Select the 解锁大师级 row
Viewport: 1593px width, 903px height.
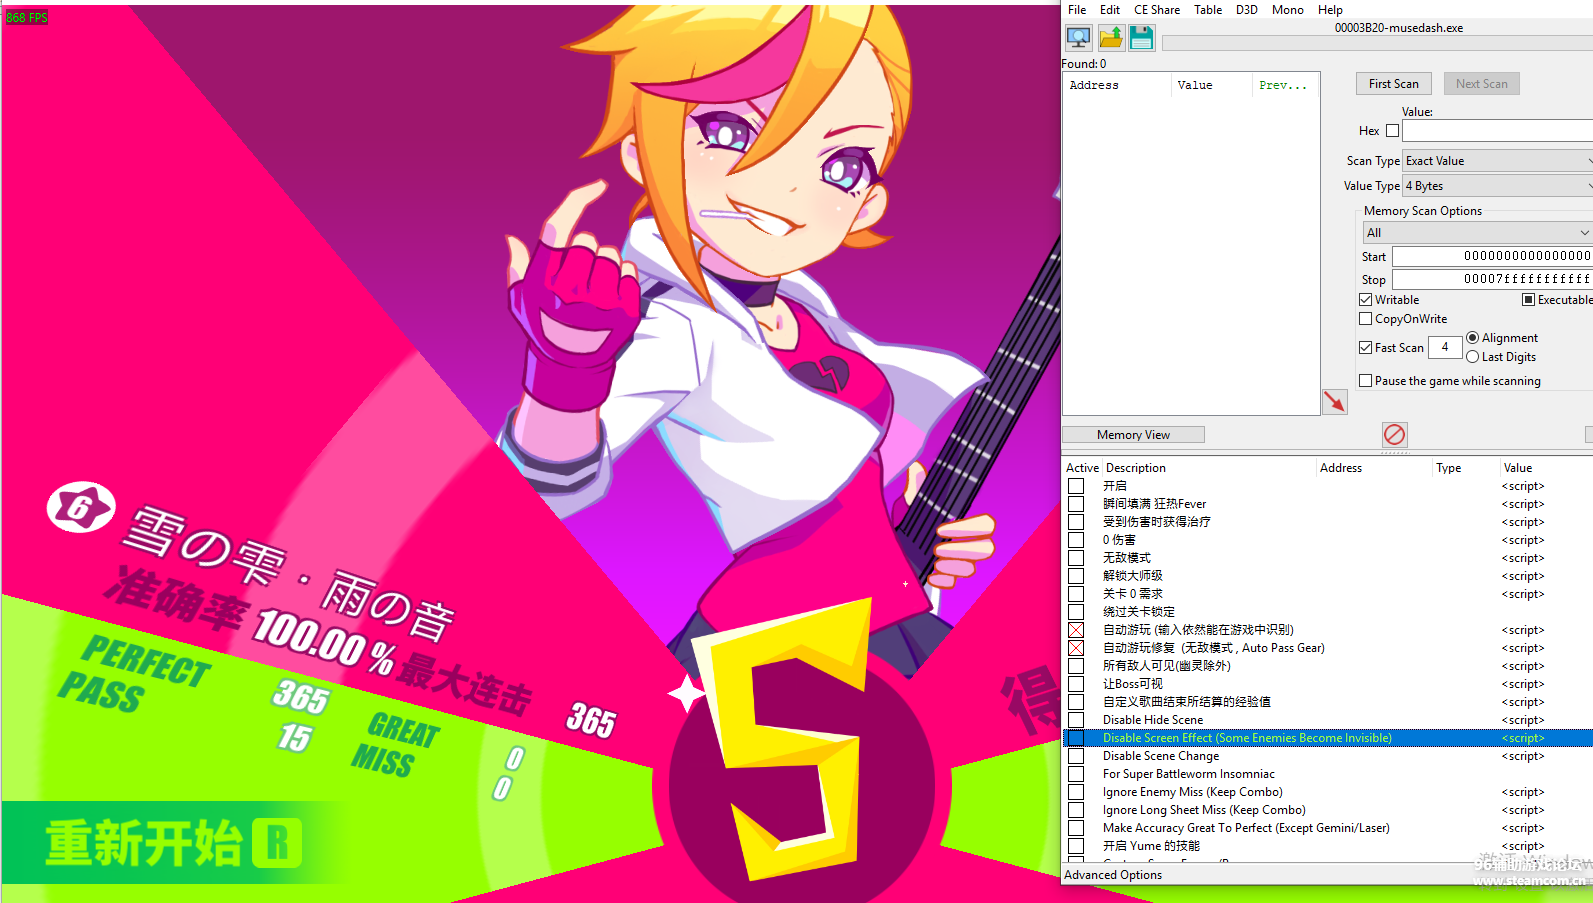[1327, 576]
